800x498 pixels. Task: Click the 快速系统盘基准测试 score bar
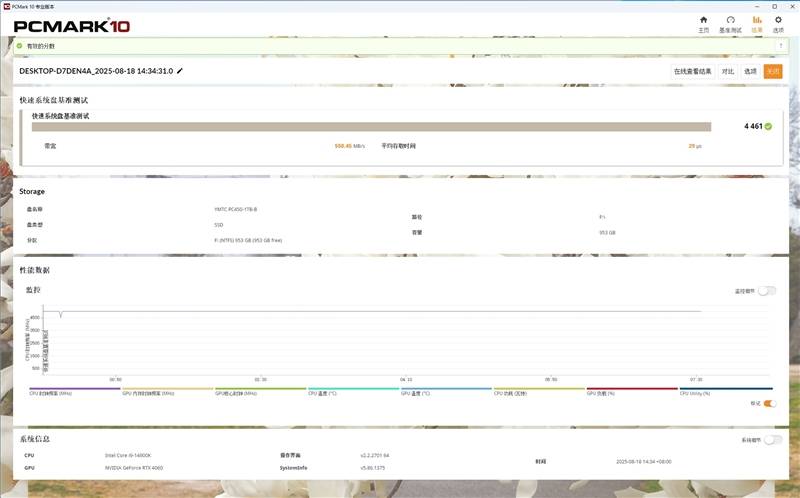(x=371, y=127)
